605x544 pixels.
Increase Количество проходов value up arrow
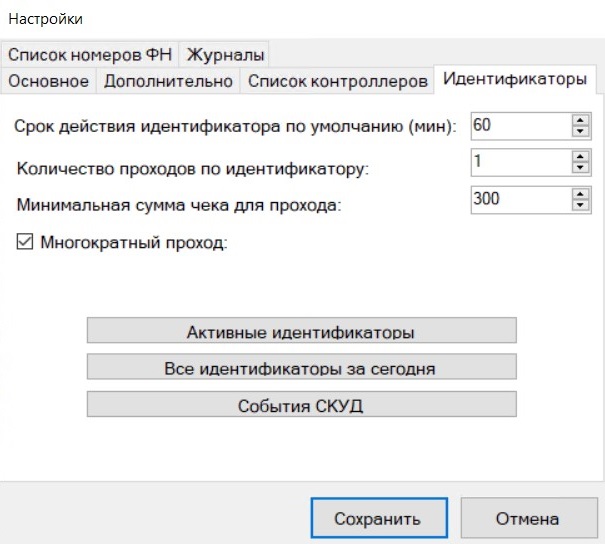click(580, 157)
